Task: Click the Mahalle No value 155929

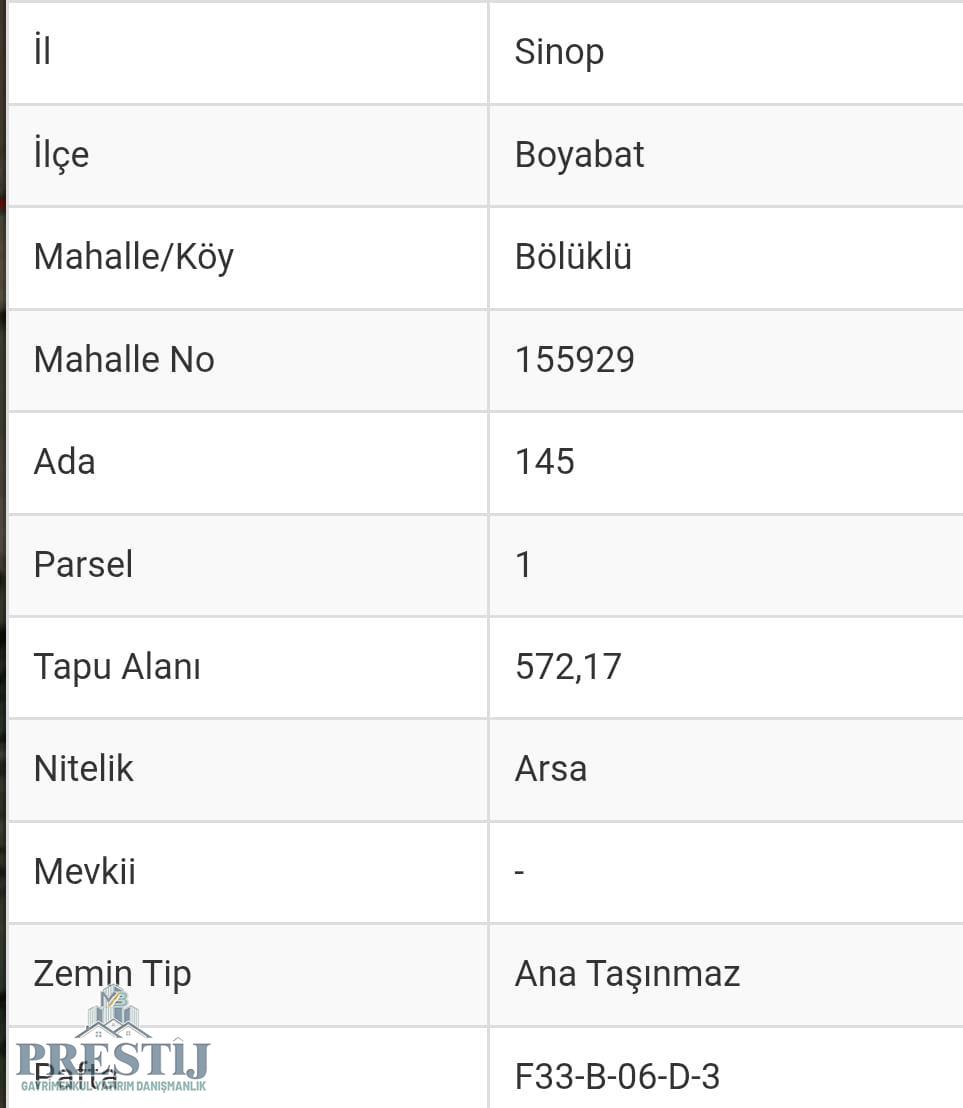Action: pyautogui.click(x=574, y=360)
